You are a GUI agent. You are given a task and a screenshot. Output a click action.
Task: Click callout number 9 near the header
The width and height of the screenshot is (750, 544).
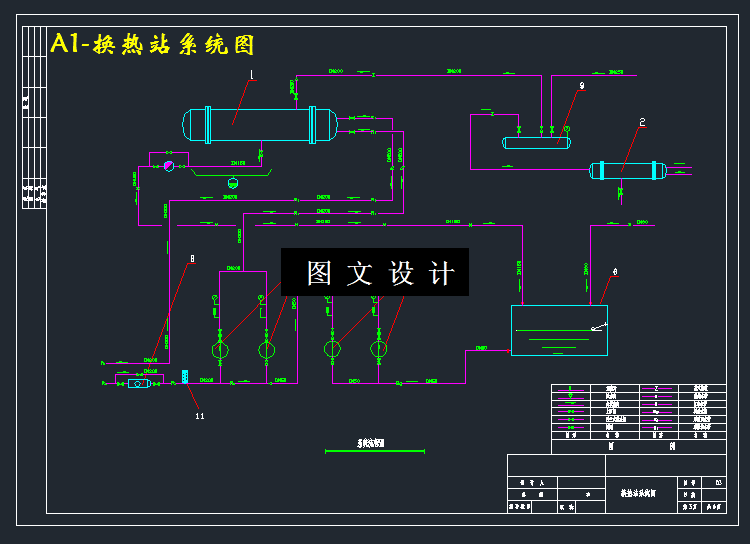pyautogui.click(x=582, y=86)
